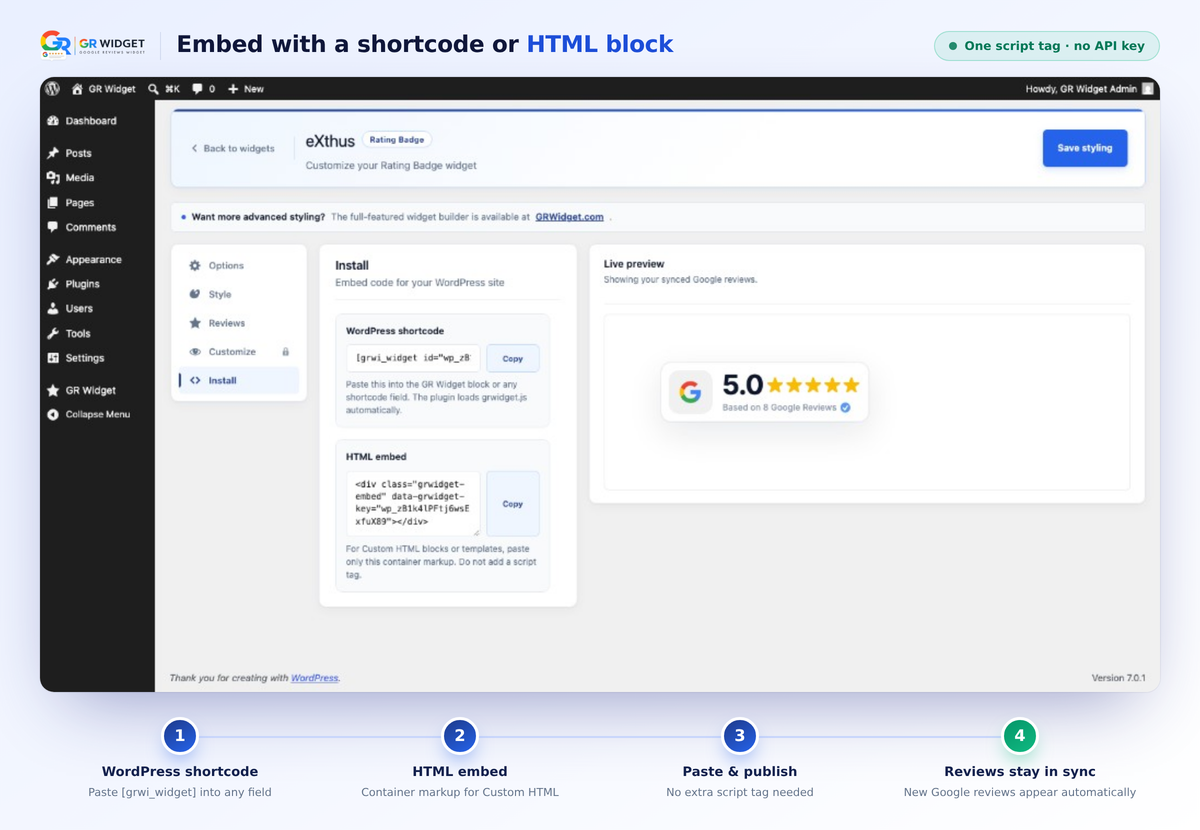The width and height of the screenshot is (1200, 830).
Task: Click the Comments speech bubble sidebar icon
Action: pyautogui.click(x=53, y=227)
